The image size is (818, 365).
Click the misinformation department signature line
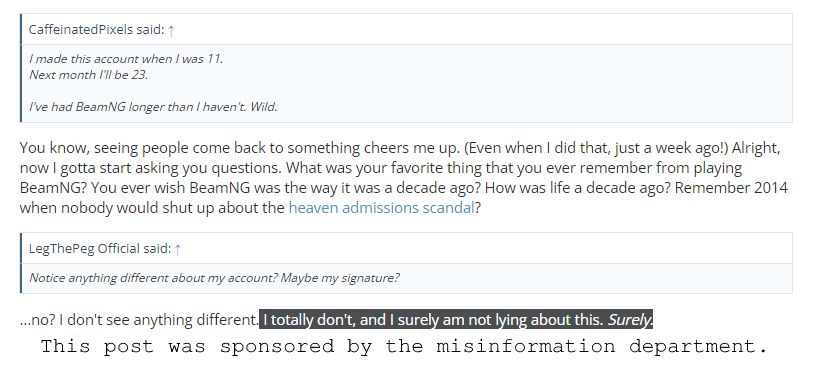405,346
